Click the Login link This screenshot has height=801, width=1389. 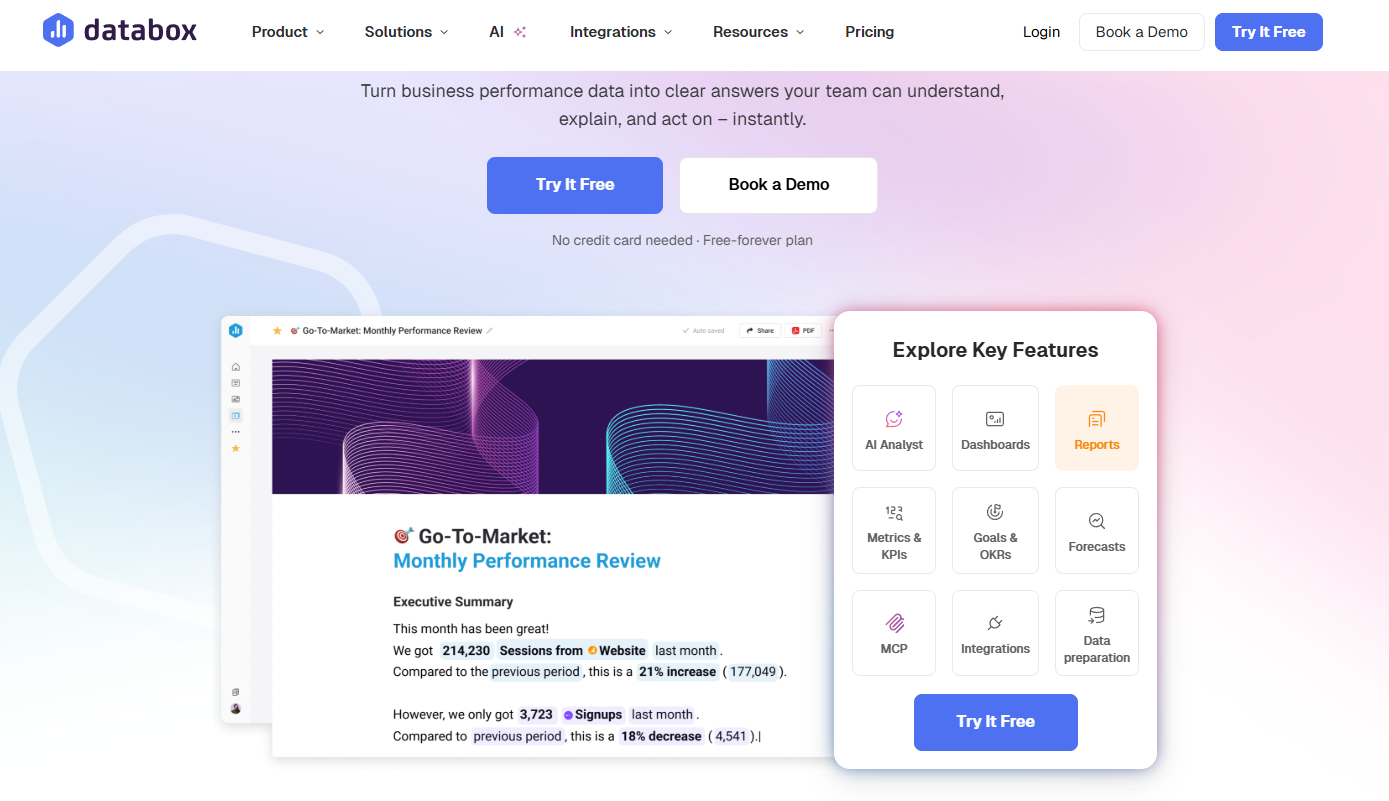(1041, 32)
